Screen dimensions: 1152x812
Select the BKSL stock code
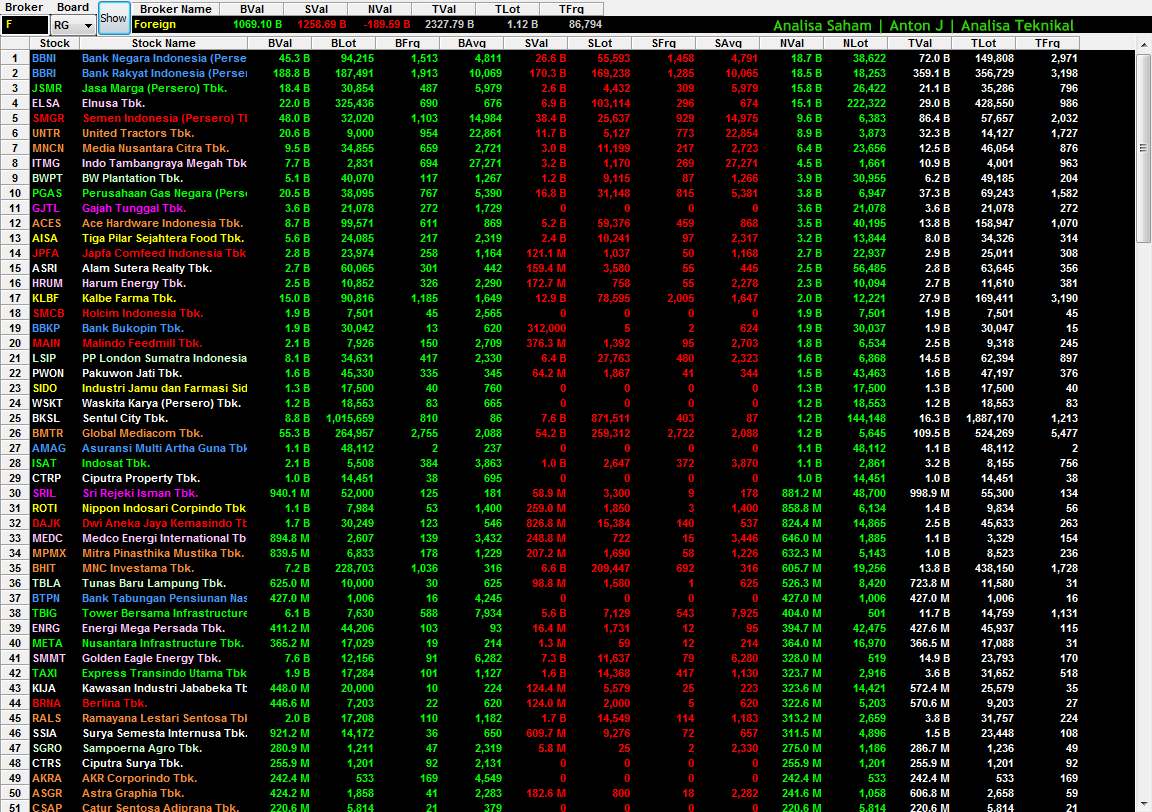tap(46, 418)
